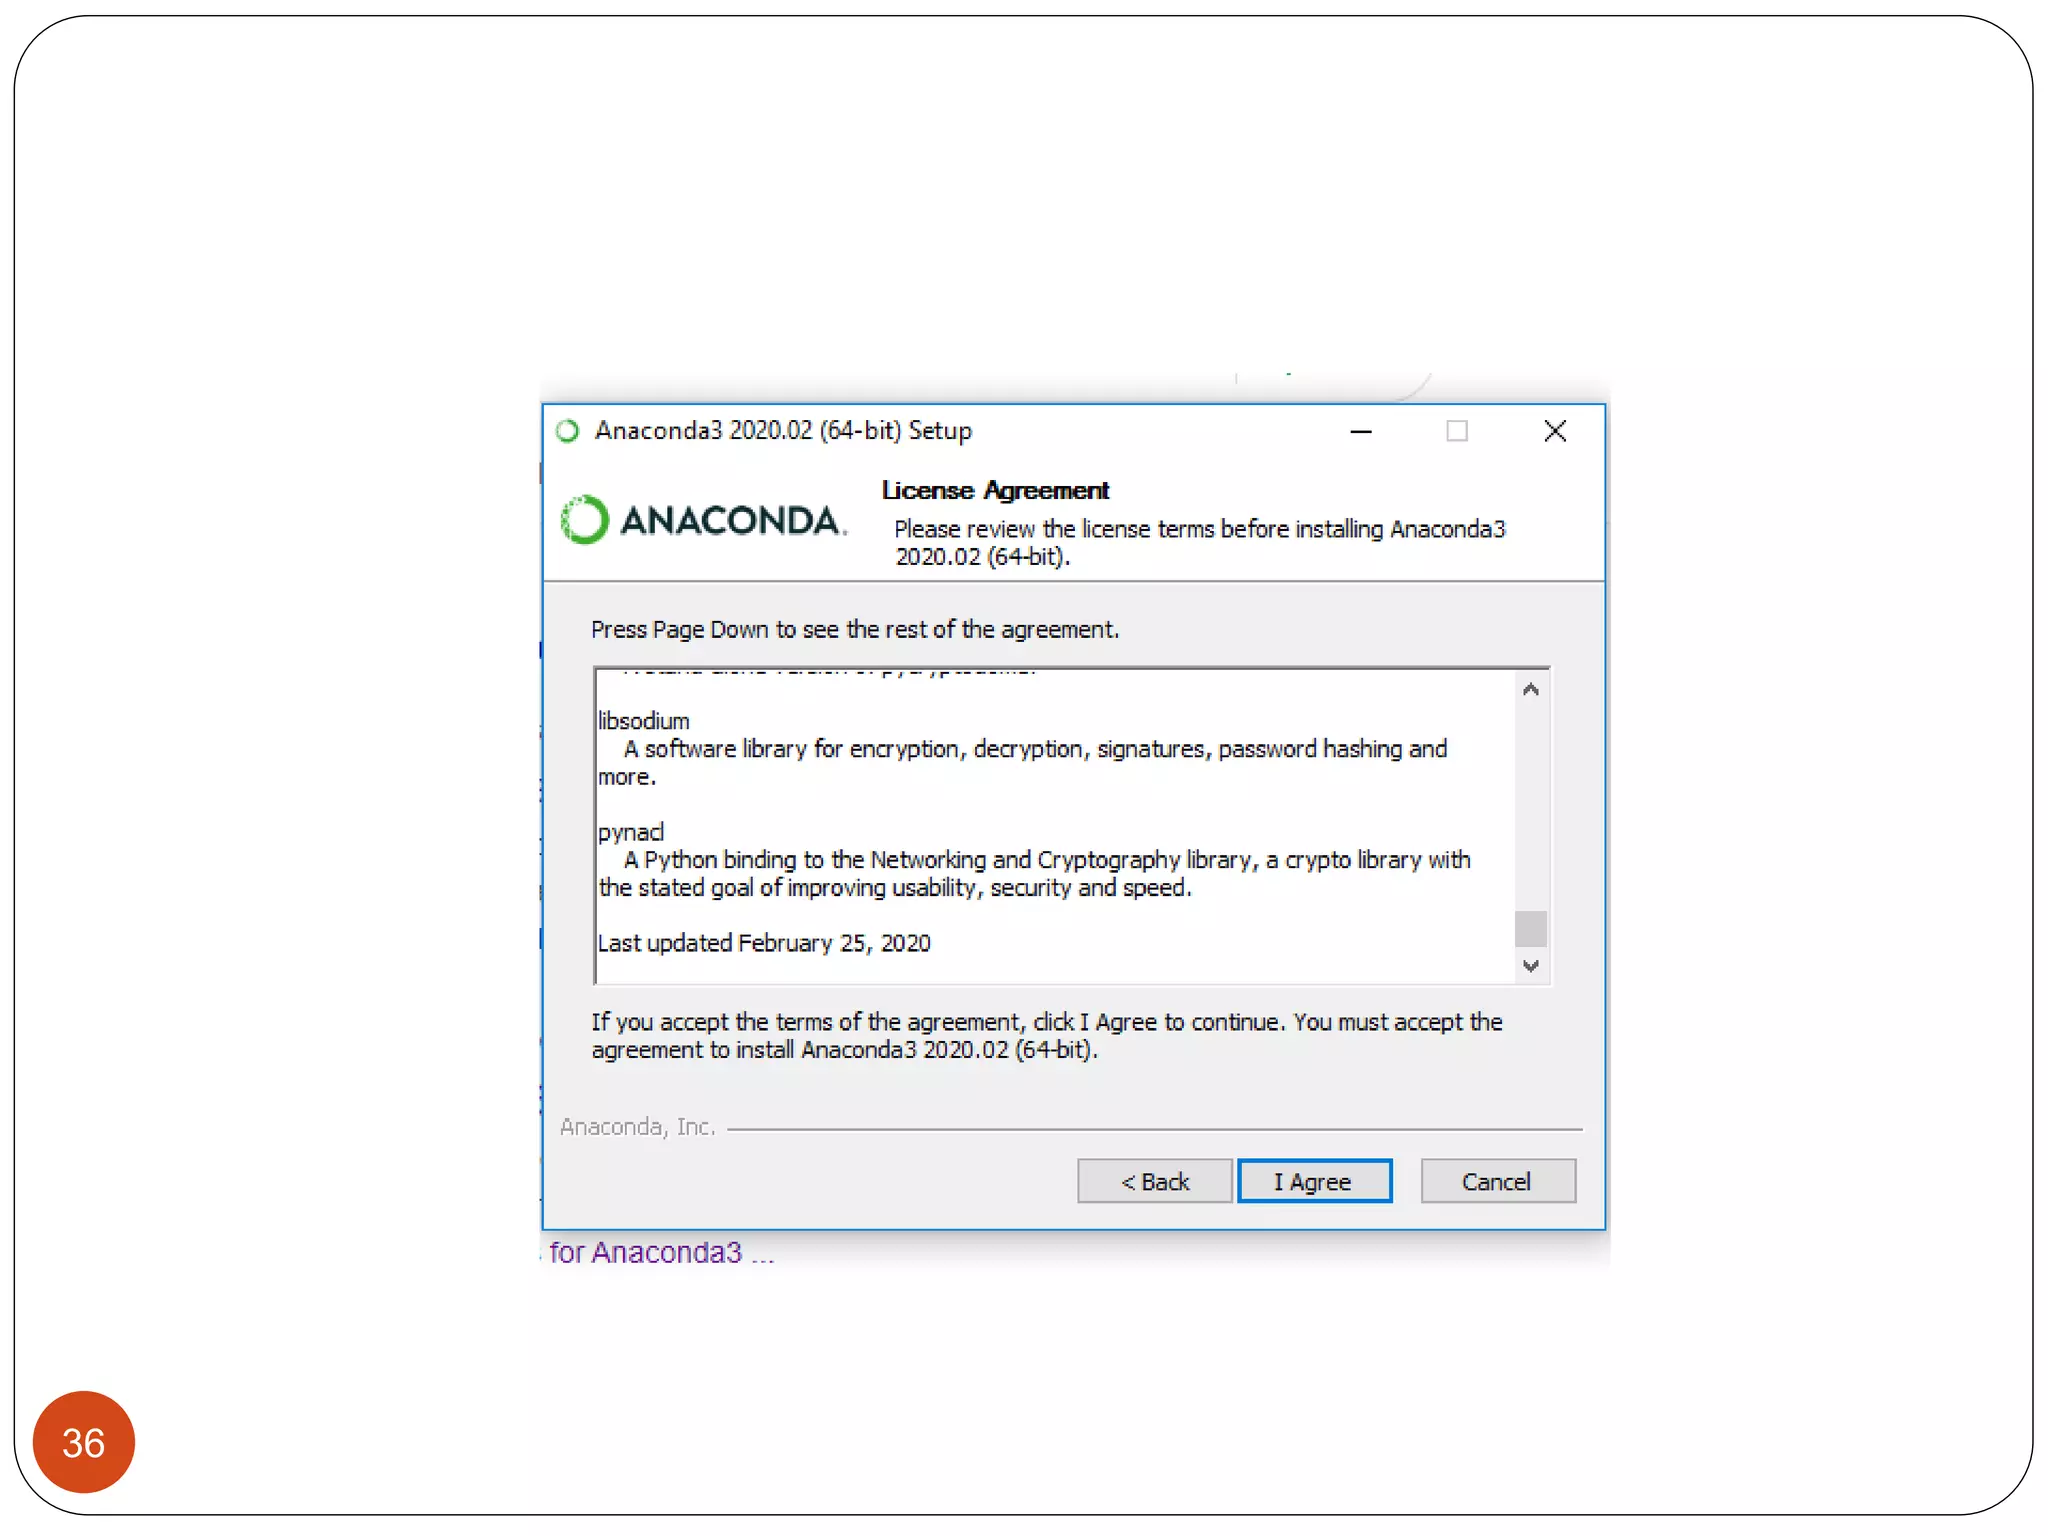Cancel the Anaconda3 installation
Viewport: 2048px width, 1536px height.
tap(1498, 1181)
